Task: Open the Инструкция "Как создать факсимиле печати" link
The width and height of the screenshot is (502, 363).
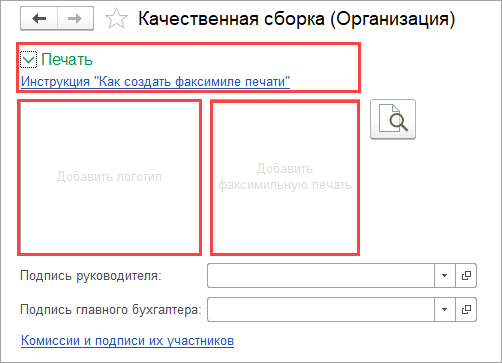Action: tap(155, 81)
